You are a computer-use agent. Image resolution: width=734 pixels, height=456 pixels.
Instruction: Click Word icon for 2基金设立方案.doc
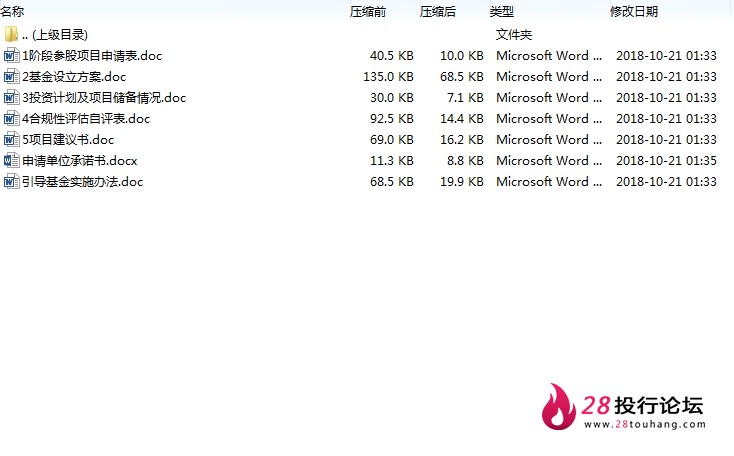point(11,76)
